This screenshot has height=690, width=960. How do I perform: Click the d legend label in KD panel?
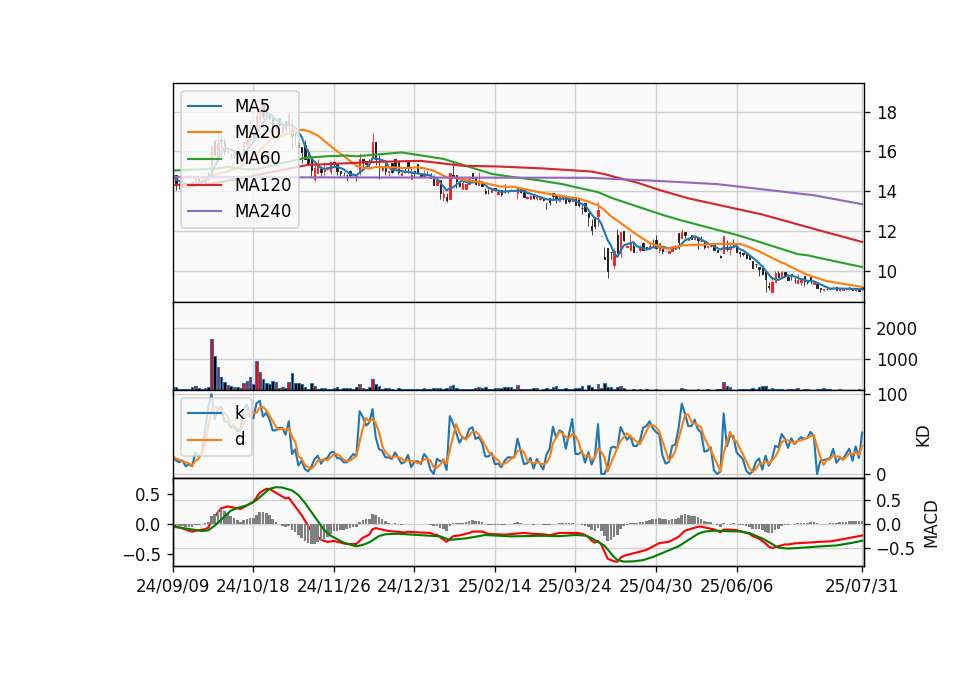[240, 440]
